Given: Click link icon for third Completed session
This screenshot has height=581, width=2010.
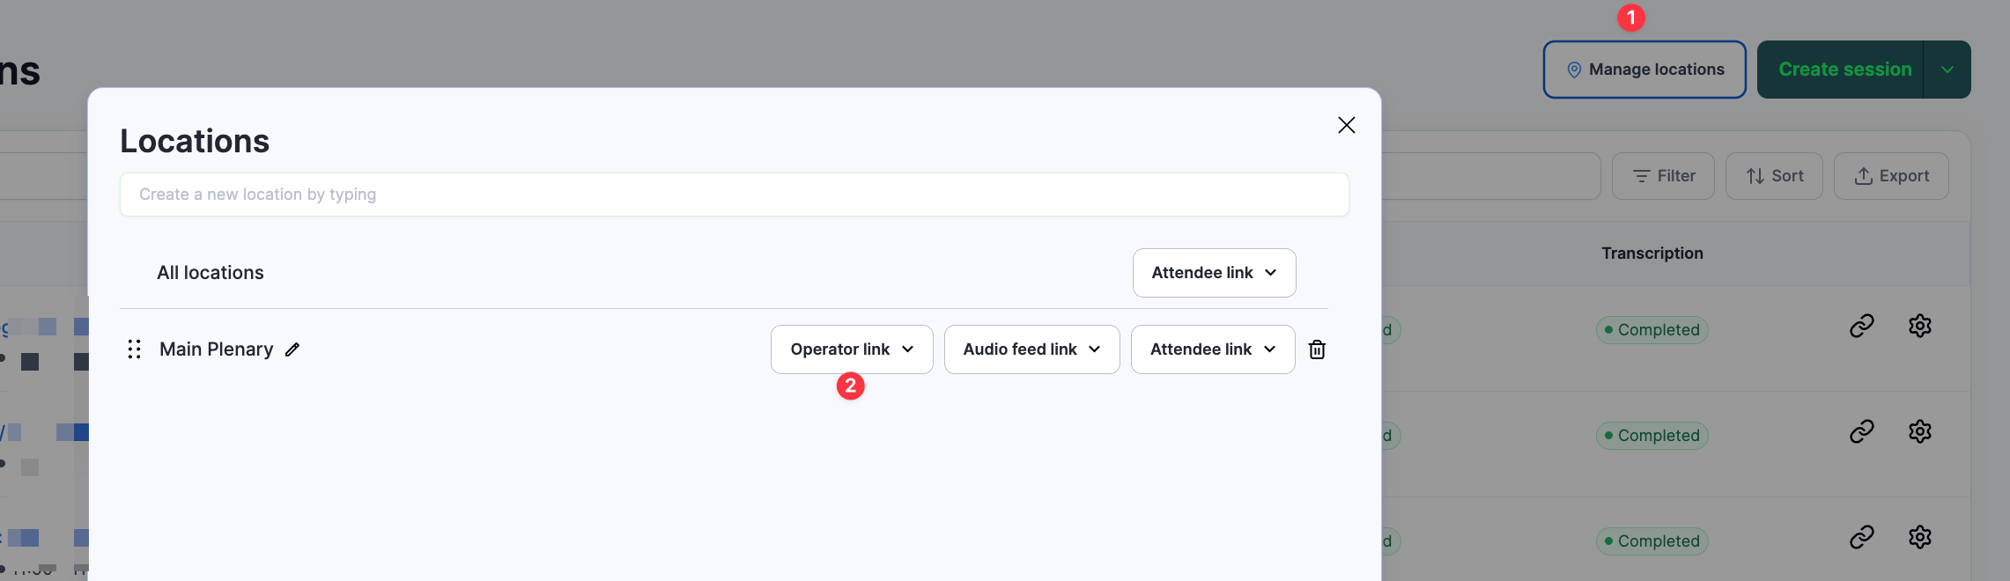Looking at the screenshot, I should (1861, 537).
